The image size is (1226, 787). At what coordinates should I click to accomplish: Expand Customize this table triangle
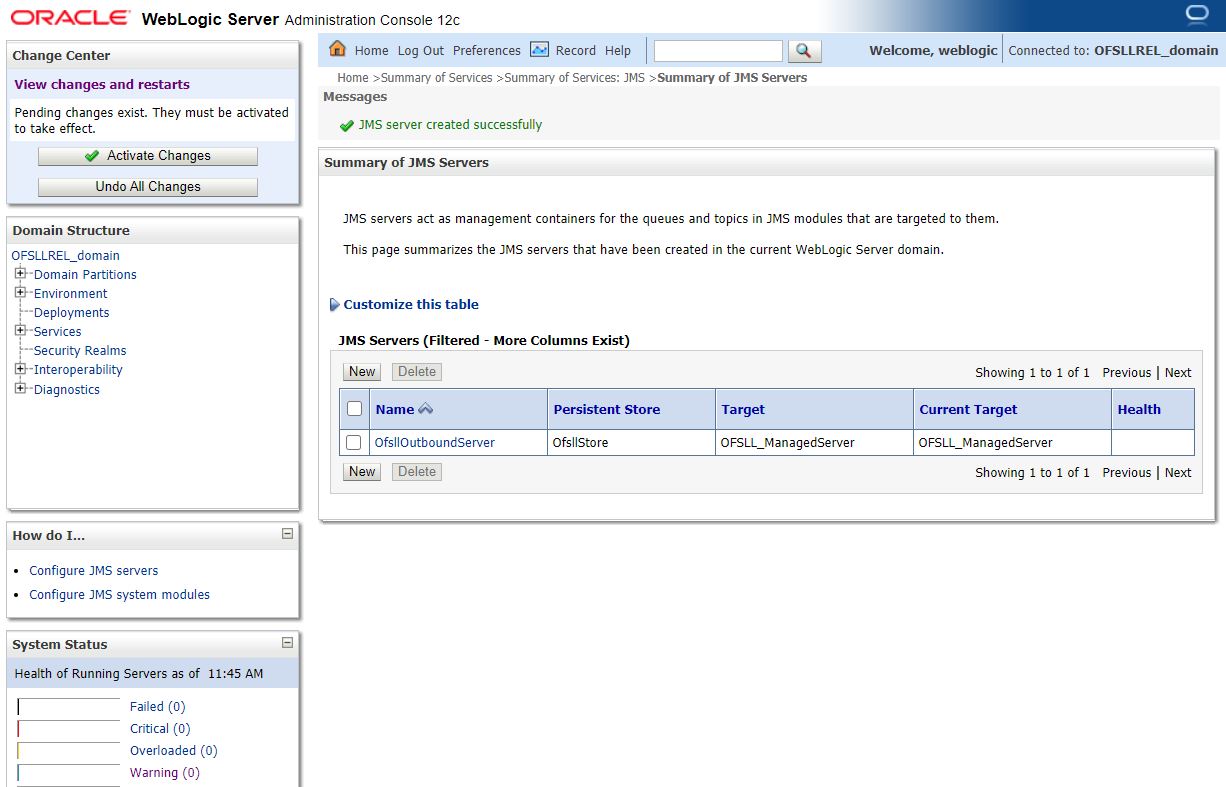335,305
